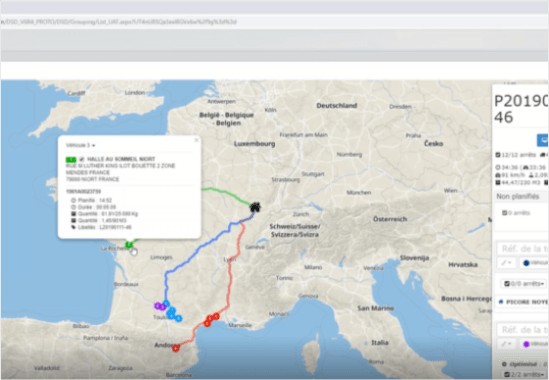Click the blue vehicle color dot

pos(526,262)
